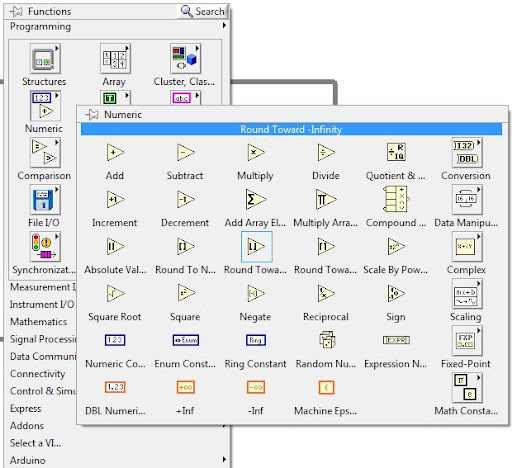Select the Round Toward -Infinity icon
The width and height of the screenshot is (512, 468).
tap(256, 247)
